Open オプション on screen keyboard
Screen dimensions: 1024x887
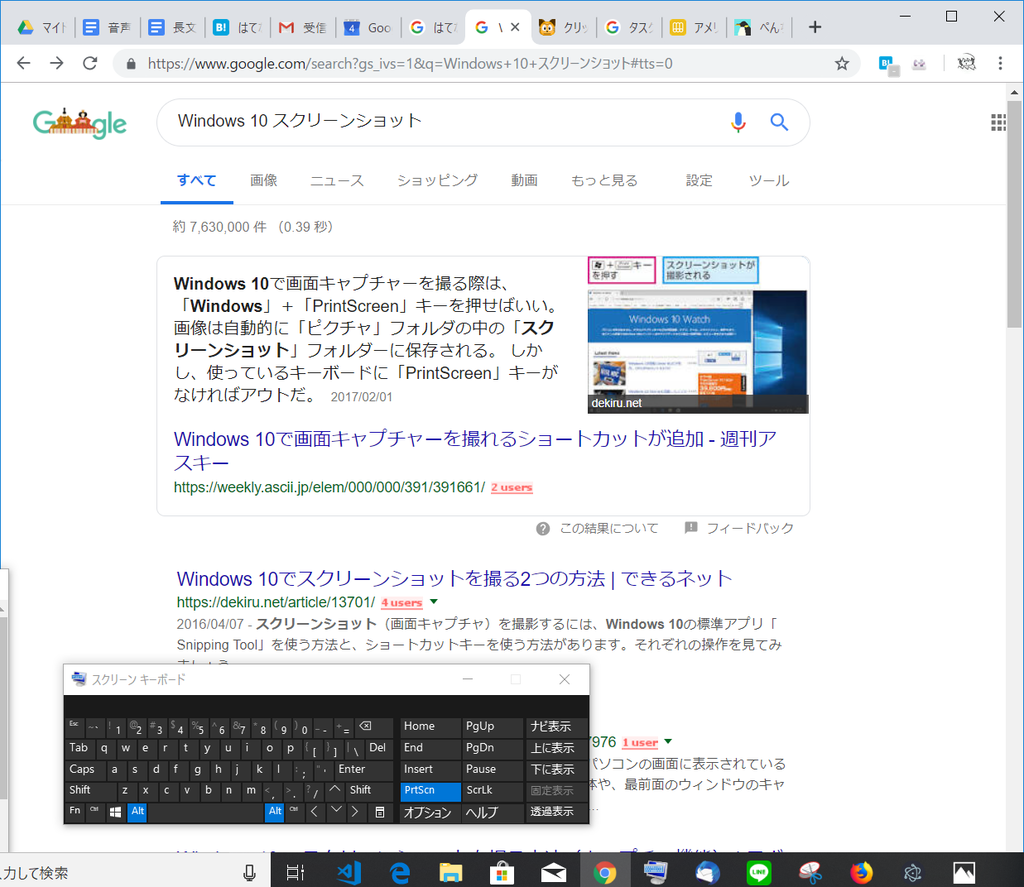pyautogui.click(x=430, y=812)
